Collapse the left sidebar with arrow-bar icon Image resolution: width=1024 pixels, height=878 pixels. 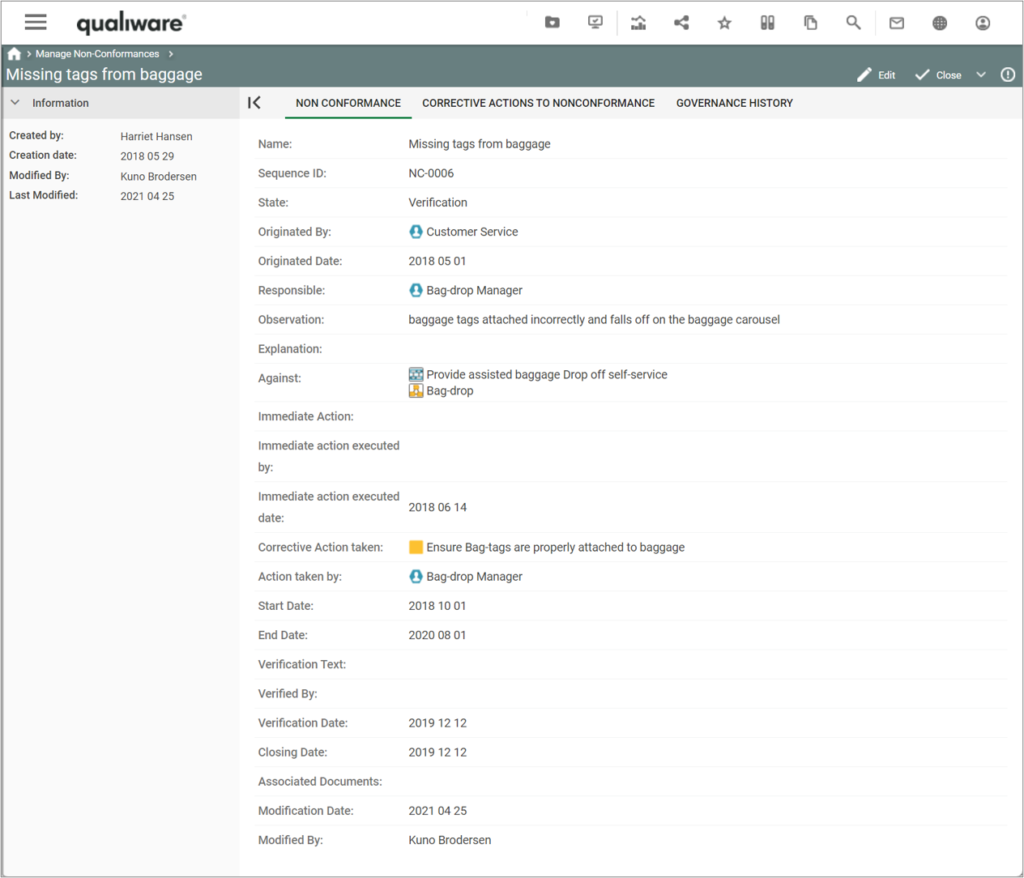pos(254,103)
